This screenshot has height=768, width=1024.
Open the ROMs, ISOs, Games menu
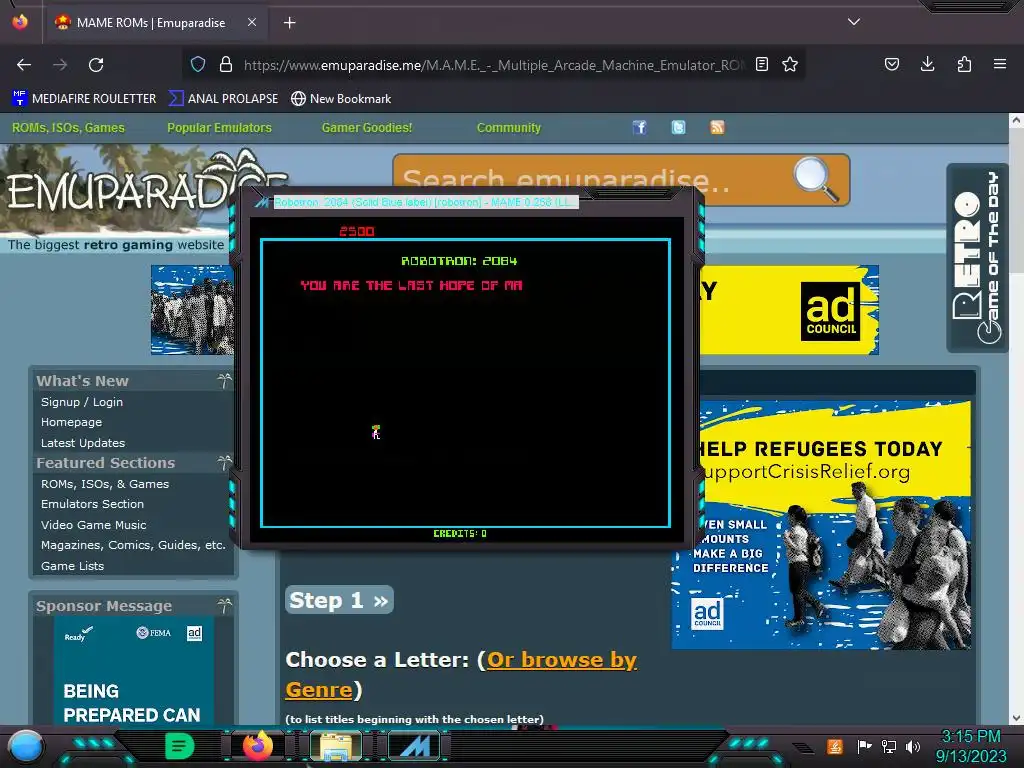point(68,128)
